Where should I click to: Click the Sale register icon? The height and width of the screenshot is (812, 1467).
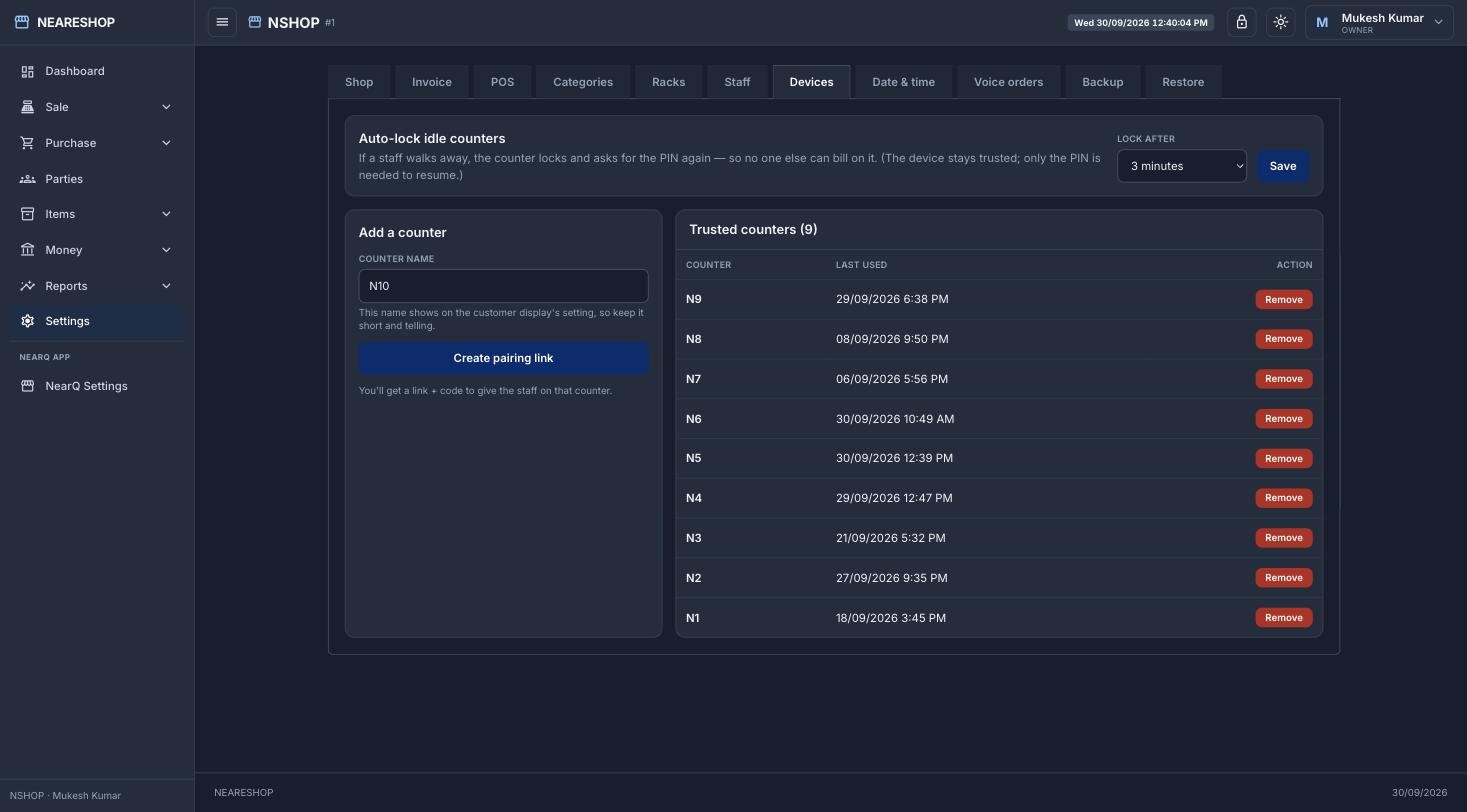tap(28, 107)
